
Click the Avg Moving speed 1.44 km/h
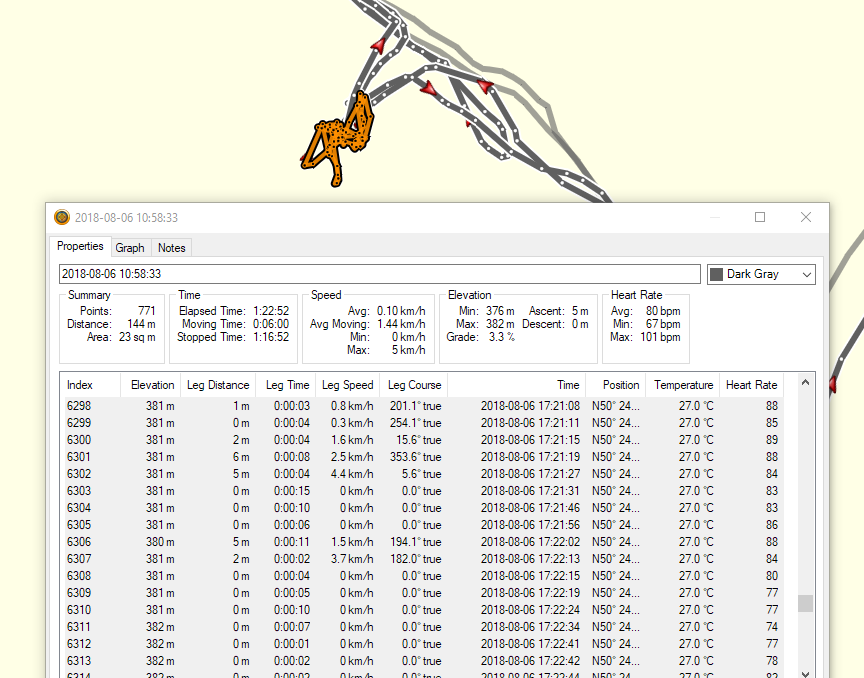coord(401,324)
